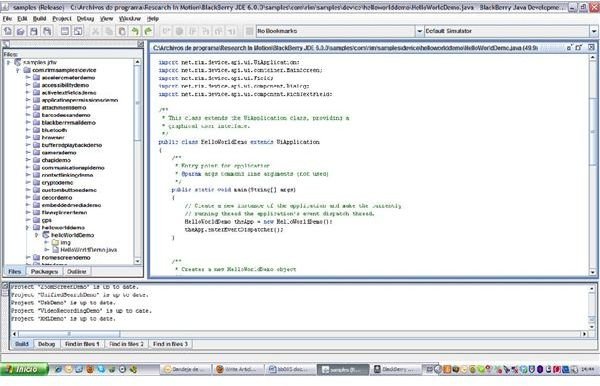Switch to the Packages tab

click(x=44, y=271)
